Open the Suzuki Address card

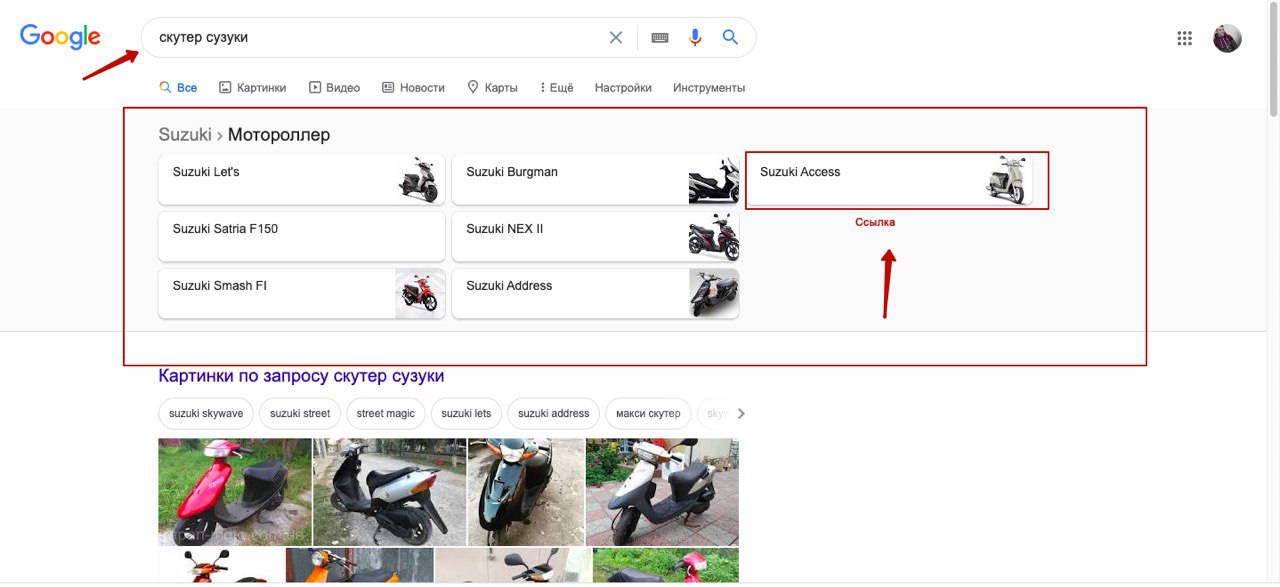[x=595, y=293]
